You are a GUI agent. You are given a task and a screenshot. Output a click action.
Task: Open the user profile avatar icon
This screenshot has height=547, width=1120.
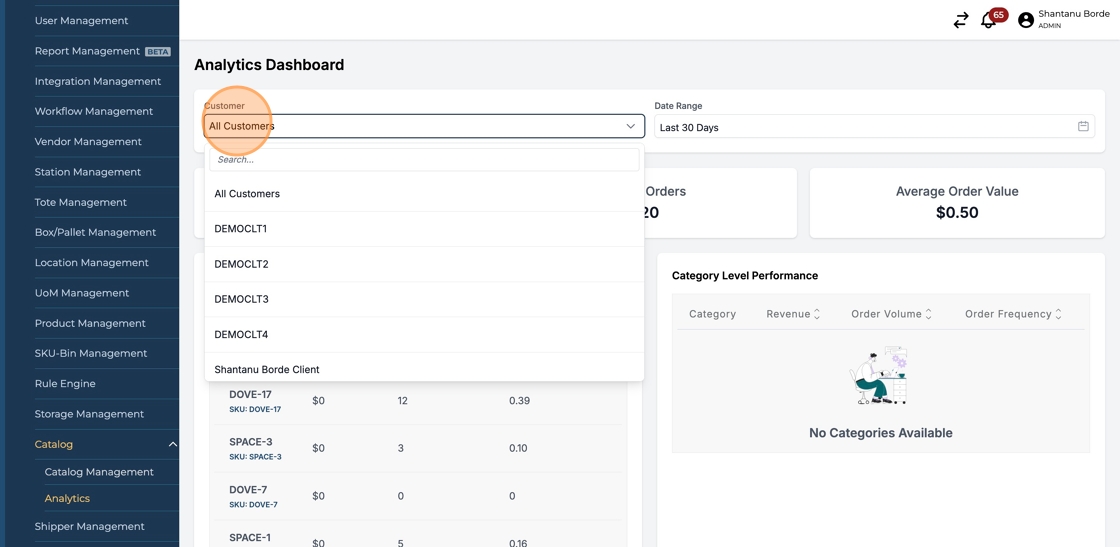coord(1025,20)
